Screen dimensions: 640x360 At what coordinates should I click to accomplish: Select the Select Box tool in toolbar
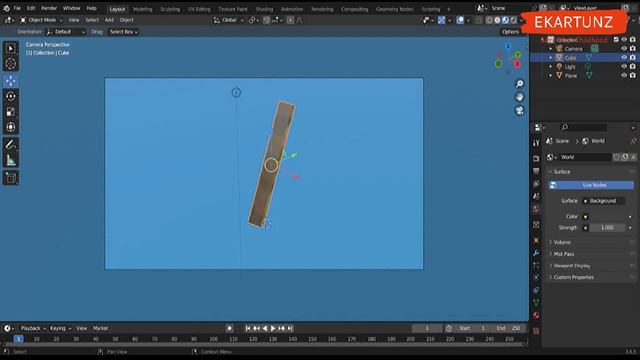click(11, 49)
